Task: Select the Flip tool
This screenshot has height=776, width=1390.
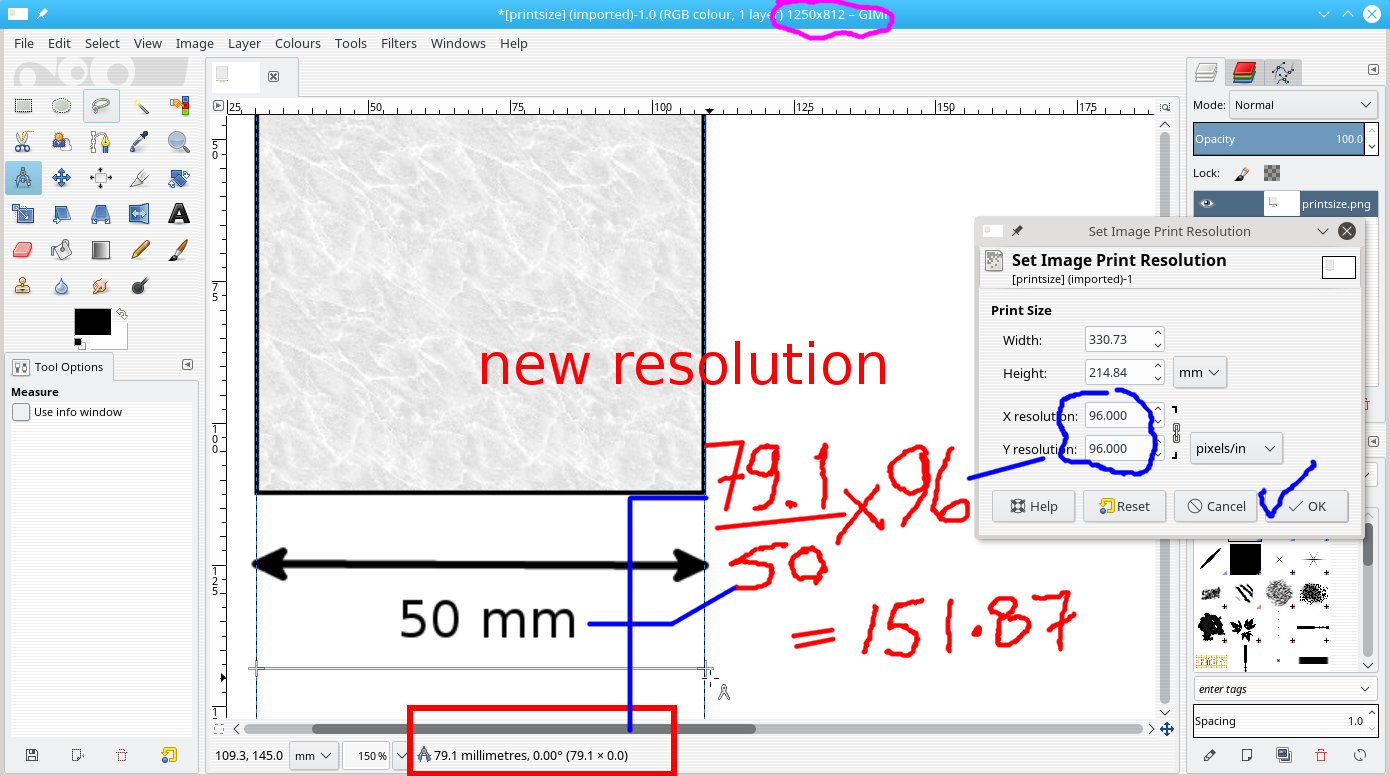Action: pos(140,214)
